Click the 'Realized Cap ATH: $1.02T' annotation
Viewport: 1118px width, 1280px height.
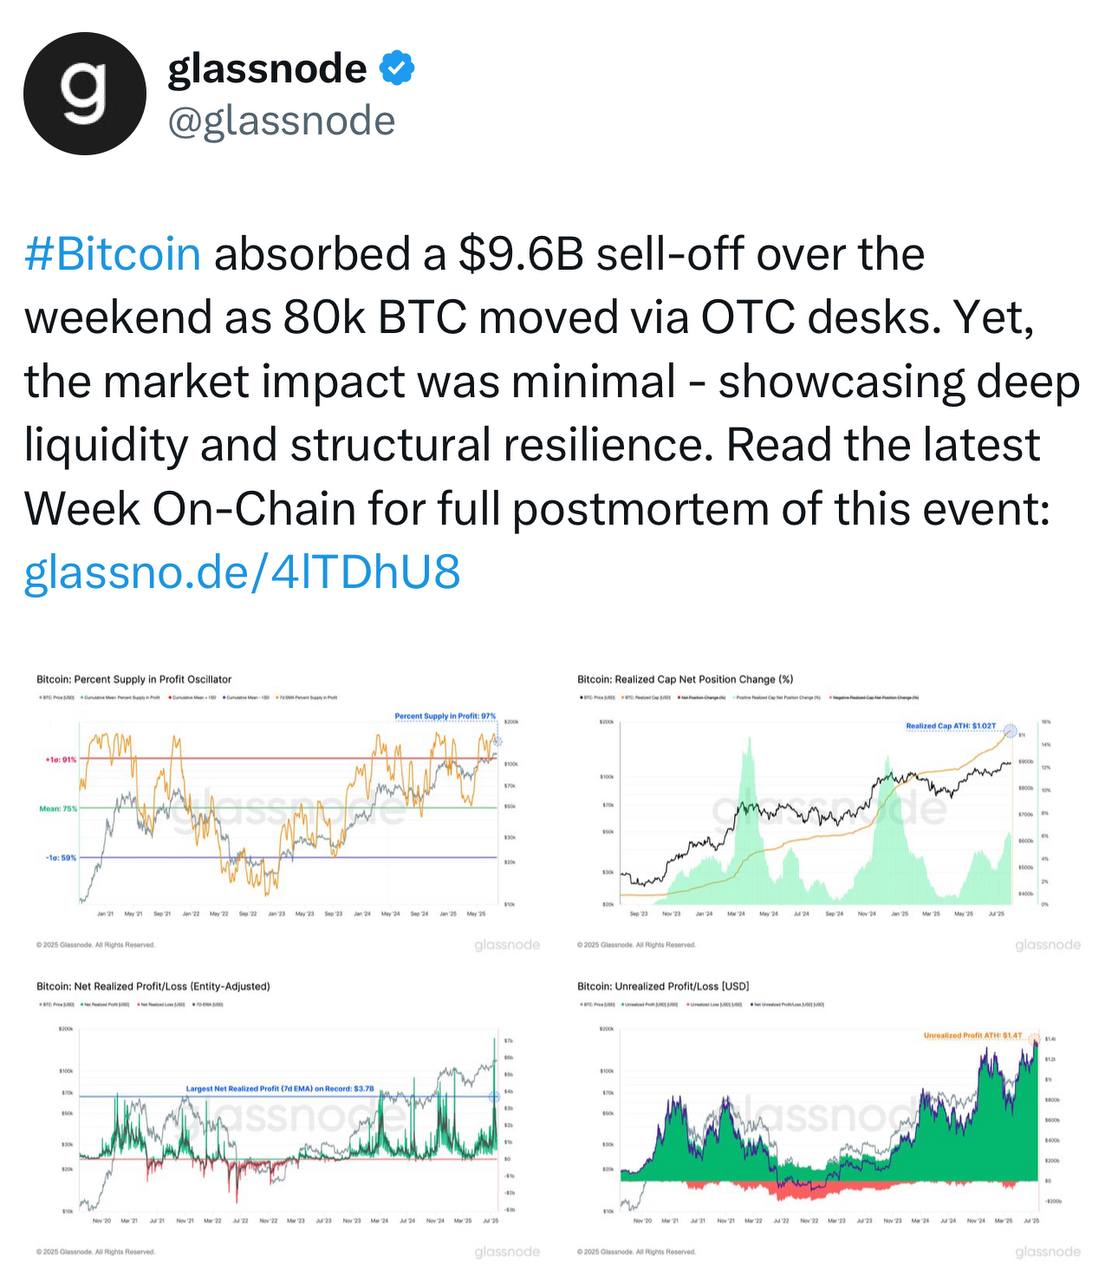click(x=951, y=726)
